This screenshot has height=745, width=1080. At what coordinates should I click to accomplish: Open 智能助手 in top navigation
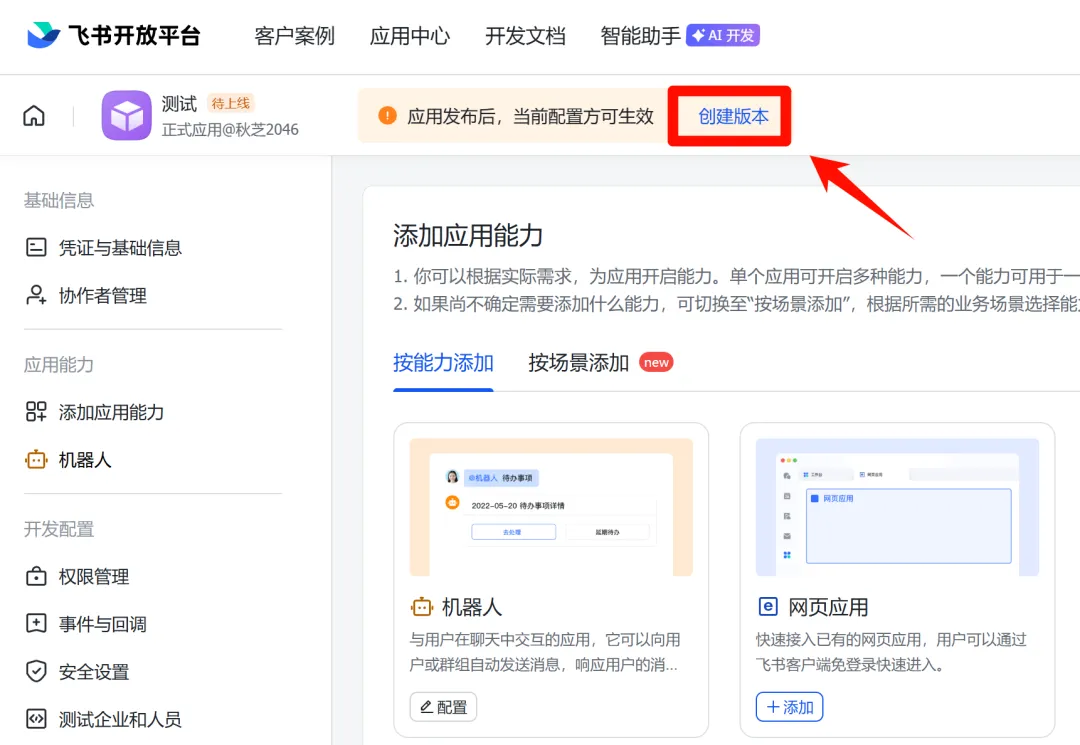click(641, 36)
